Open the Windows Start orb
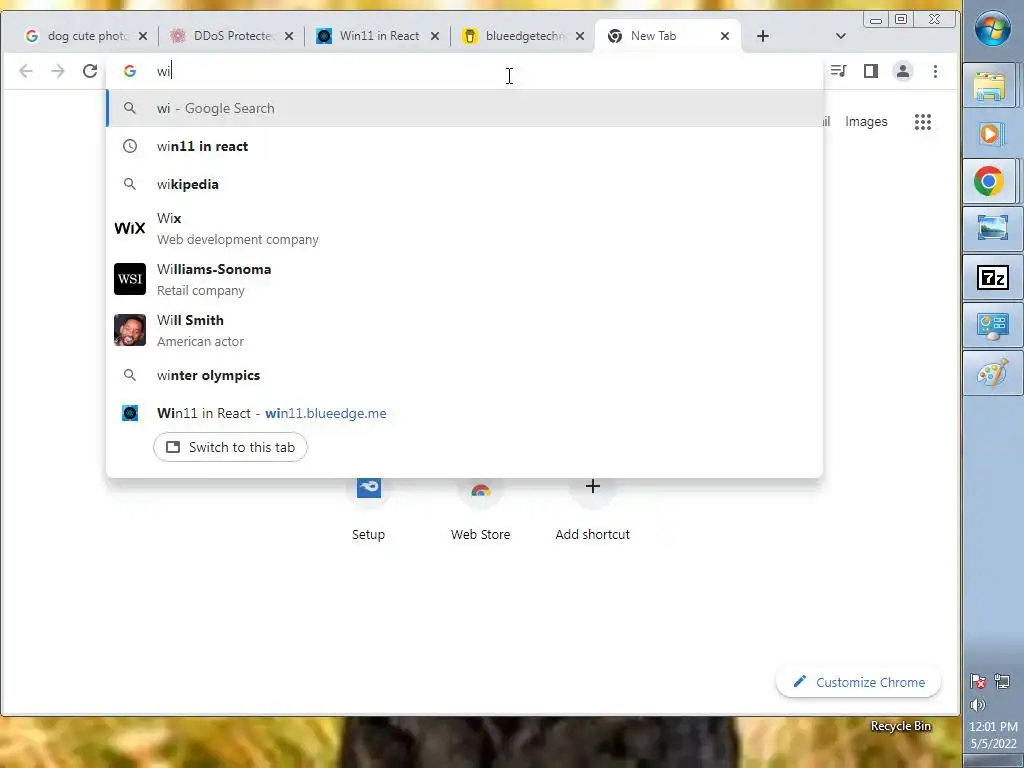 (992, 29)
